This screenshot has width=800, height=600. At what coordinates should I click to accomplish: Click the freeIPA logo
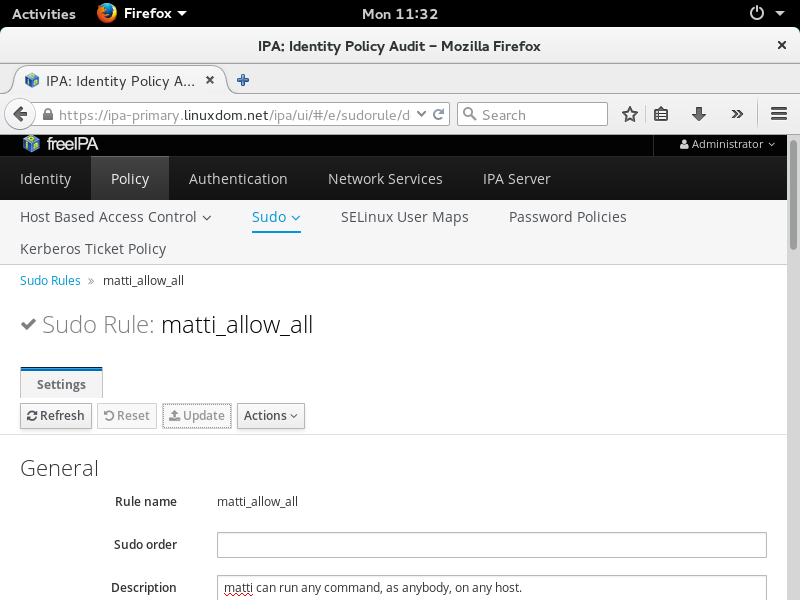pos(60,144)
